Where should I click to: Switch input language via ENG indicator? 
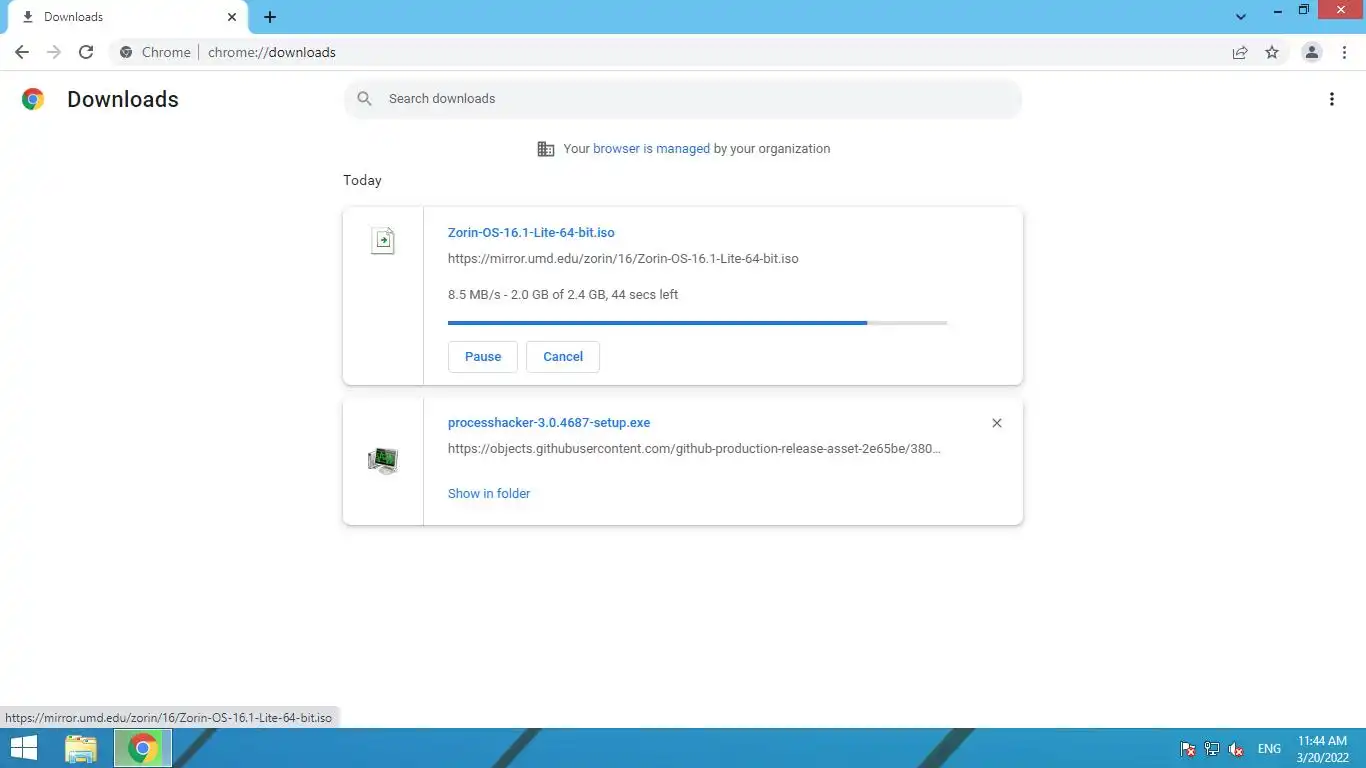[x=1269, y=748]
